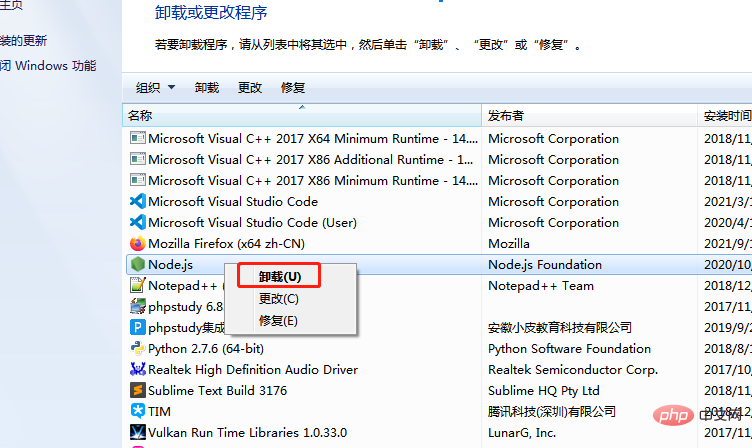Select Visual C++ 2017 X64 Minimum Runtime name

[x=313, y=139]
